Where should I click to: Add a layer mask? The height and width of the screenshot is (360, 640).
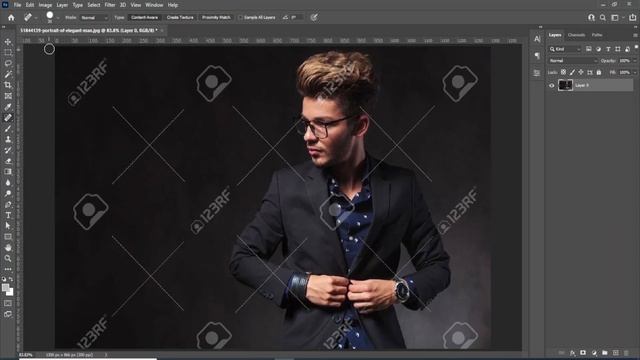point(583,353)
